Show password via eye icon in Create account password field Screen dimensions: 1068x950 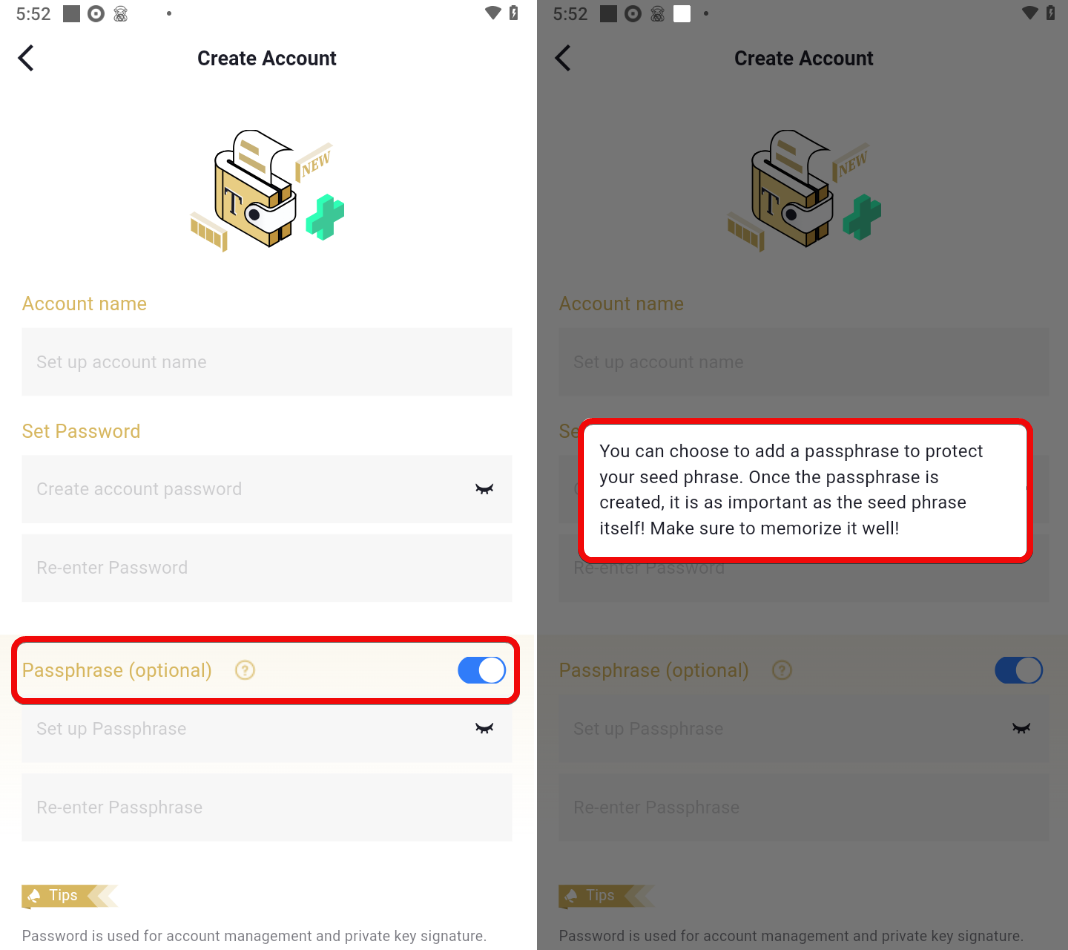[x=484, y=489]
